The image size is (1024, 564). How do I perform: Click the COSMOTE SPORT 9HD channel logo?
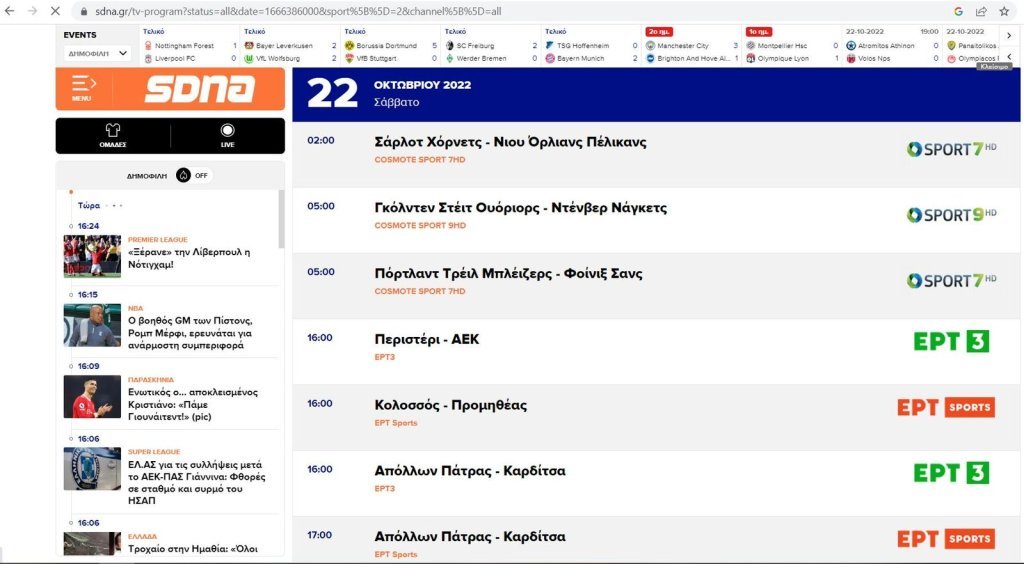(x=951, y=215)
